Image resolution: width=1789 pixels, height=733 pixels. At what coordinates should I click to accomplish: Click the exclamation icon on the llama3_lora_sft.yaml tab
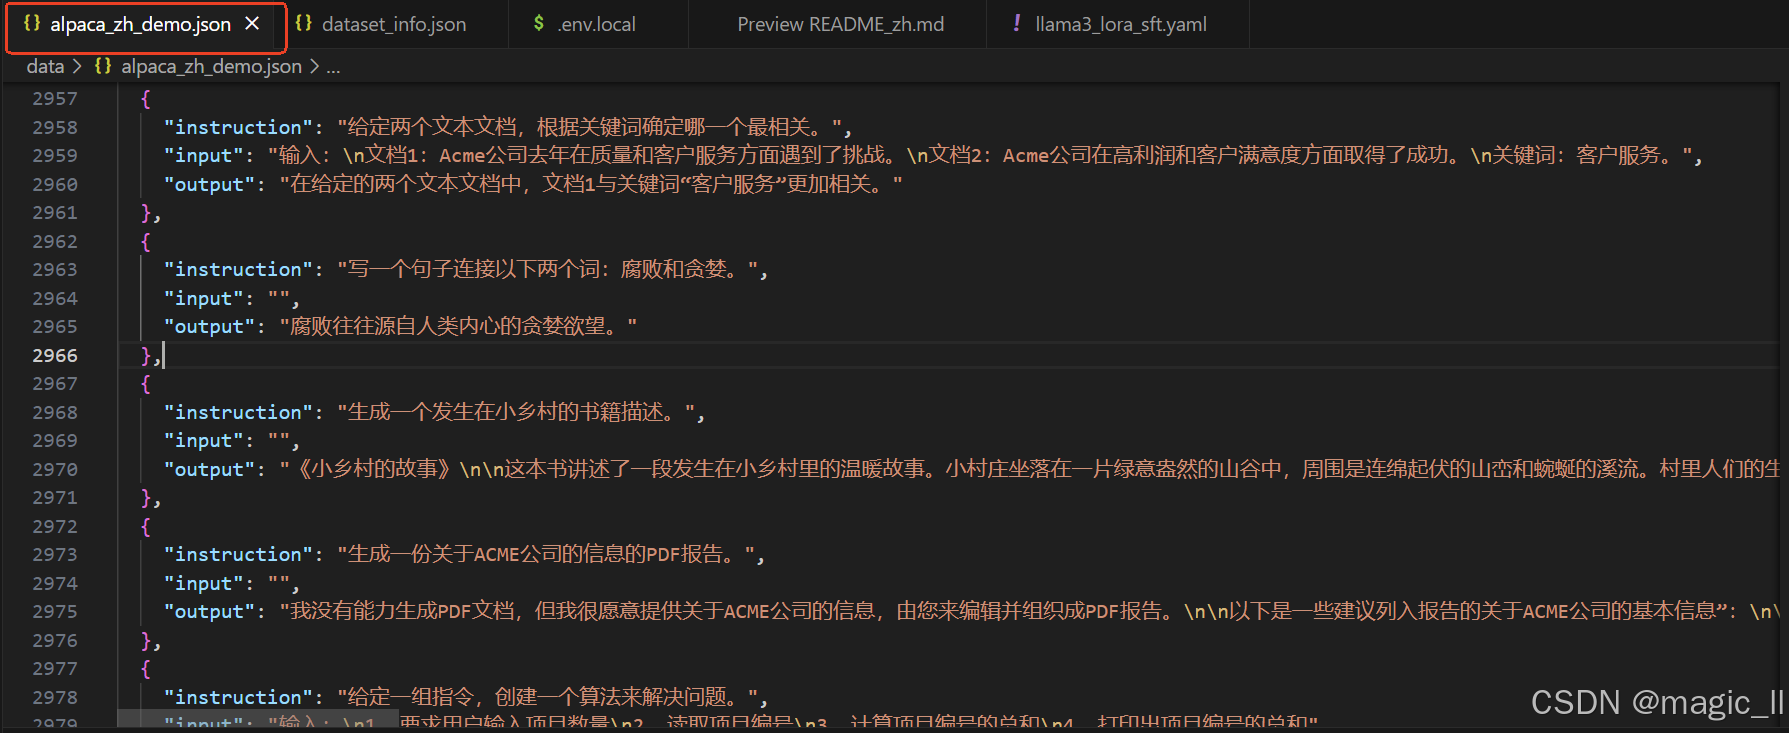pyautogui.click(x=1017, y=23)
